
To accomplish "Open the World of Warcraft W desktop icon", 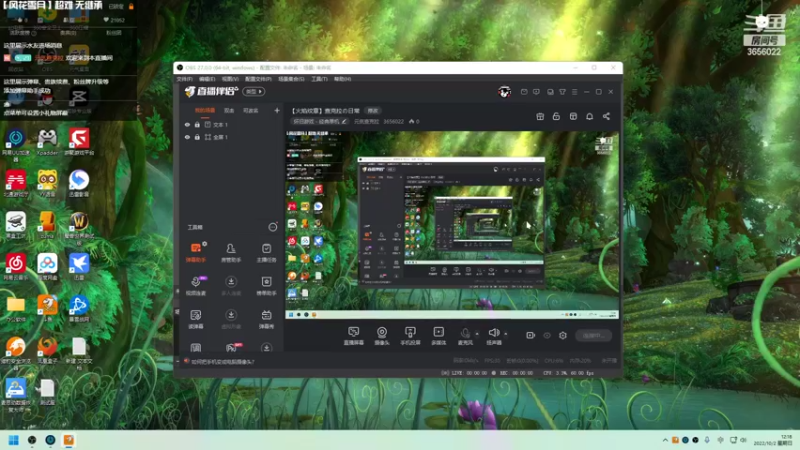I will click(79, 226).
